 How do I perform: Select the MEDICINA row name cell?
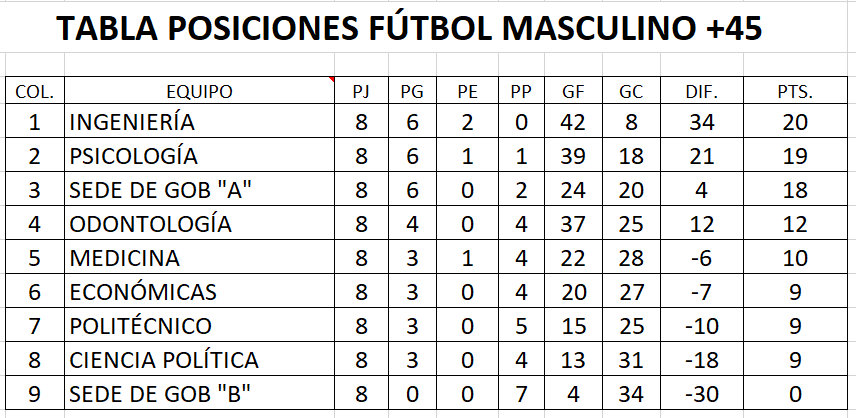point(199,257)
